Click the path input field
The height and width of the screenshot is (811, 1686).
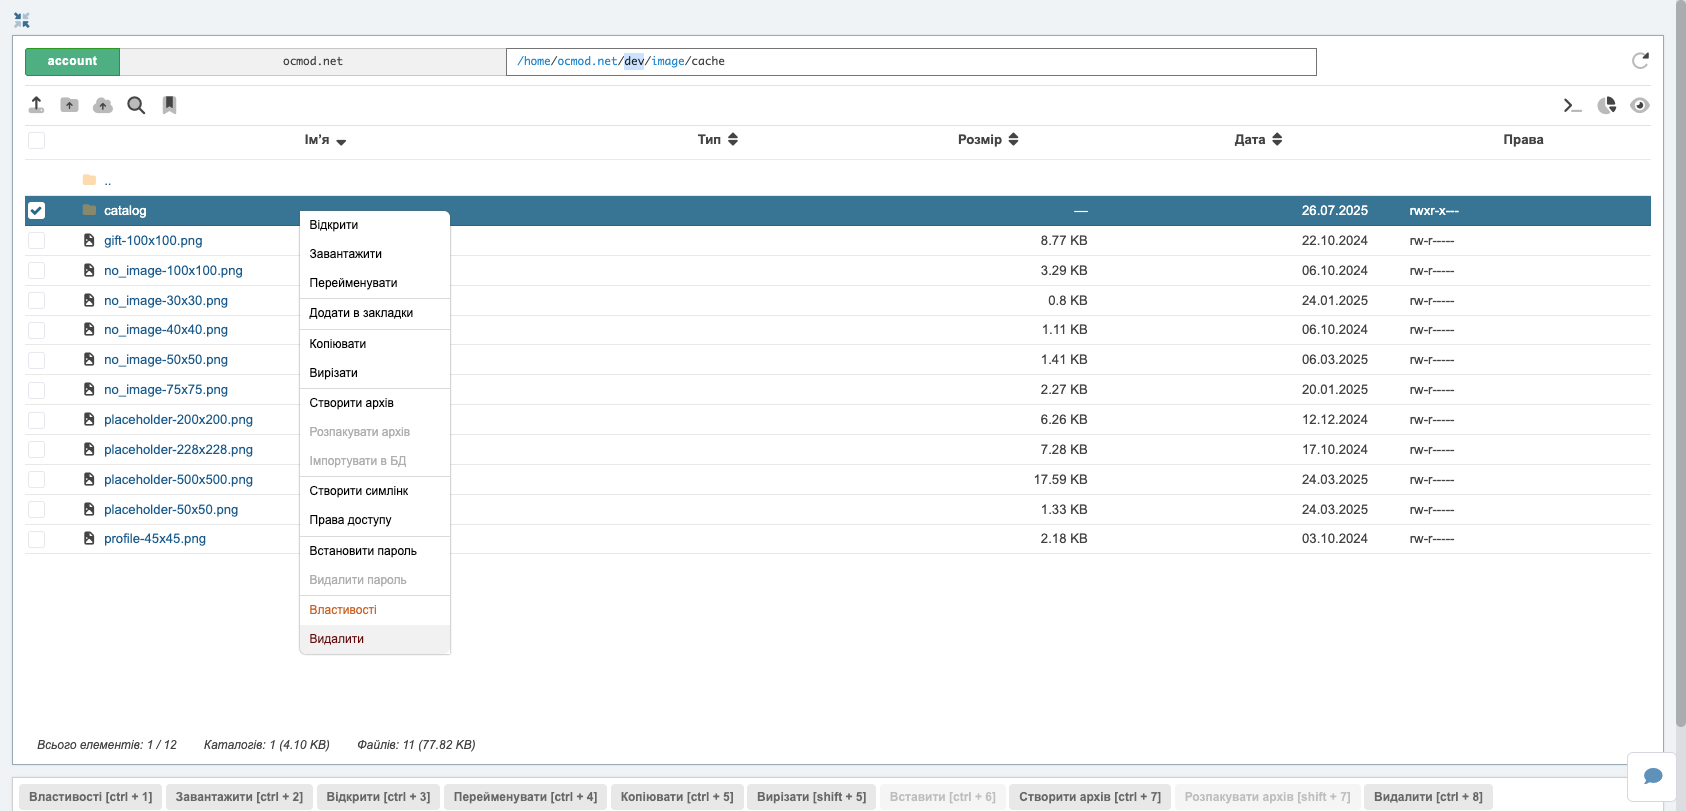(x=911, y=61)
